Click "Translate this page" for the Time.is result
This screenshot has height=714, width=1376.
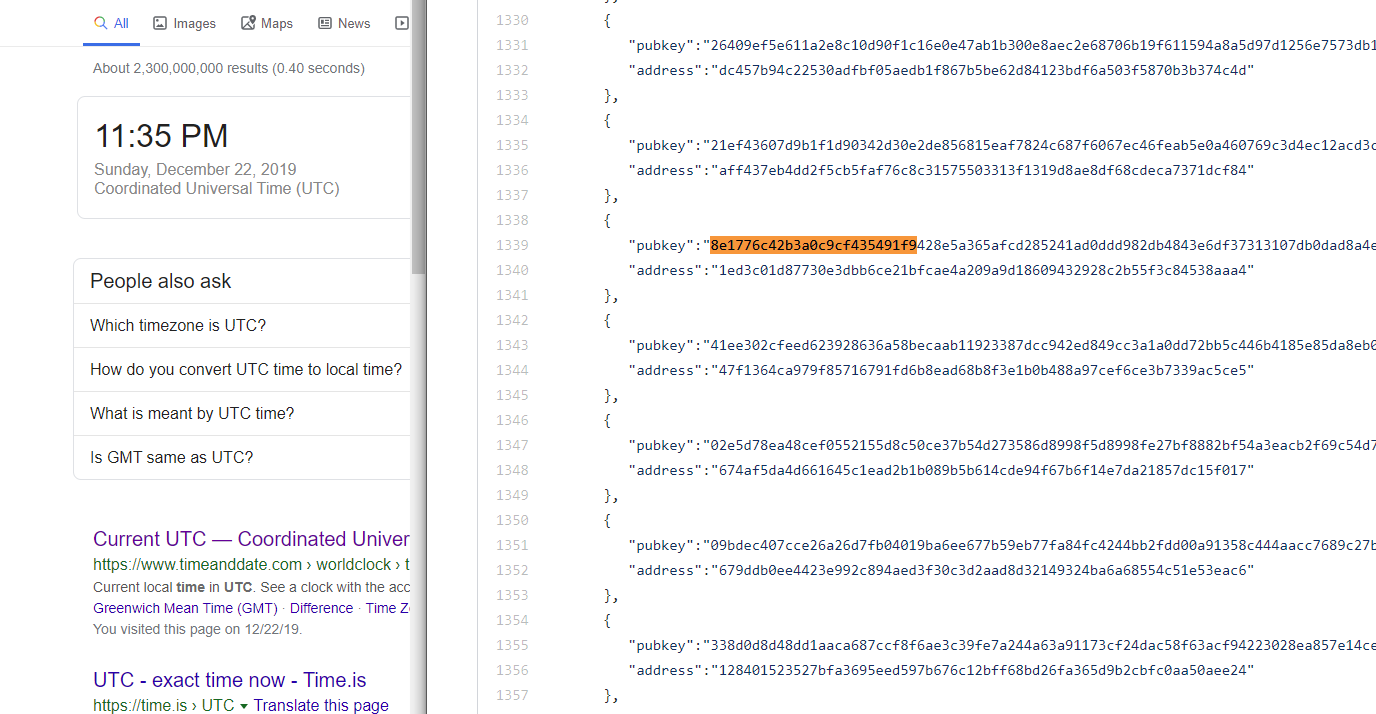(x=321, y=705)
